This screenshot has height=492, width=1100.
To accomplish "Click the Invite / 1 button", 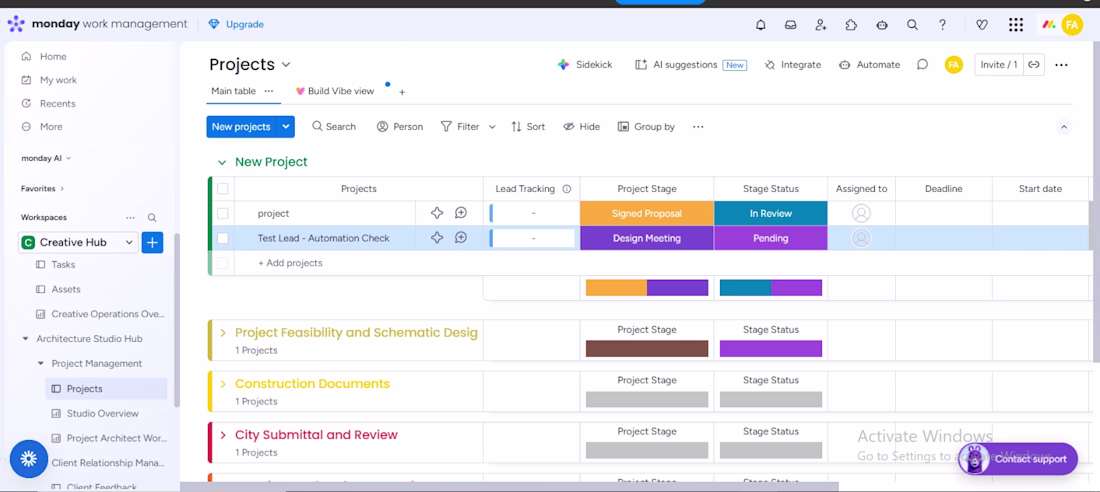I will (x=999, y=65).
